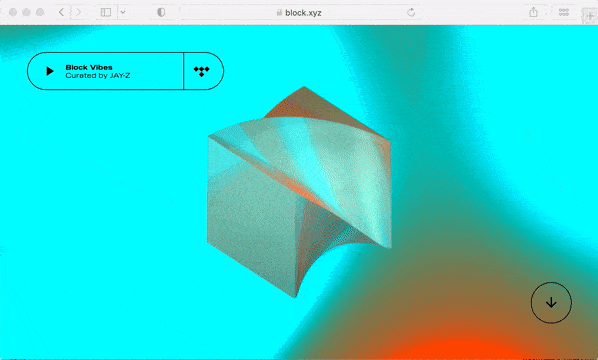Image resolution: width=598 pixels, height=360 pixels.
Task: Reload the block.xyz page
Action: point(411,12)
